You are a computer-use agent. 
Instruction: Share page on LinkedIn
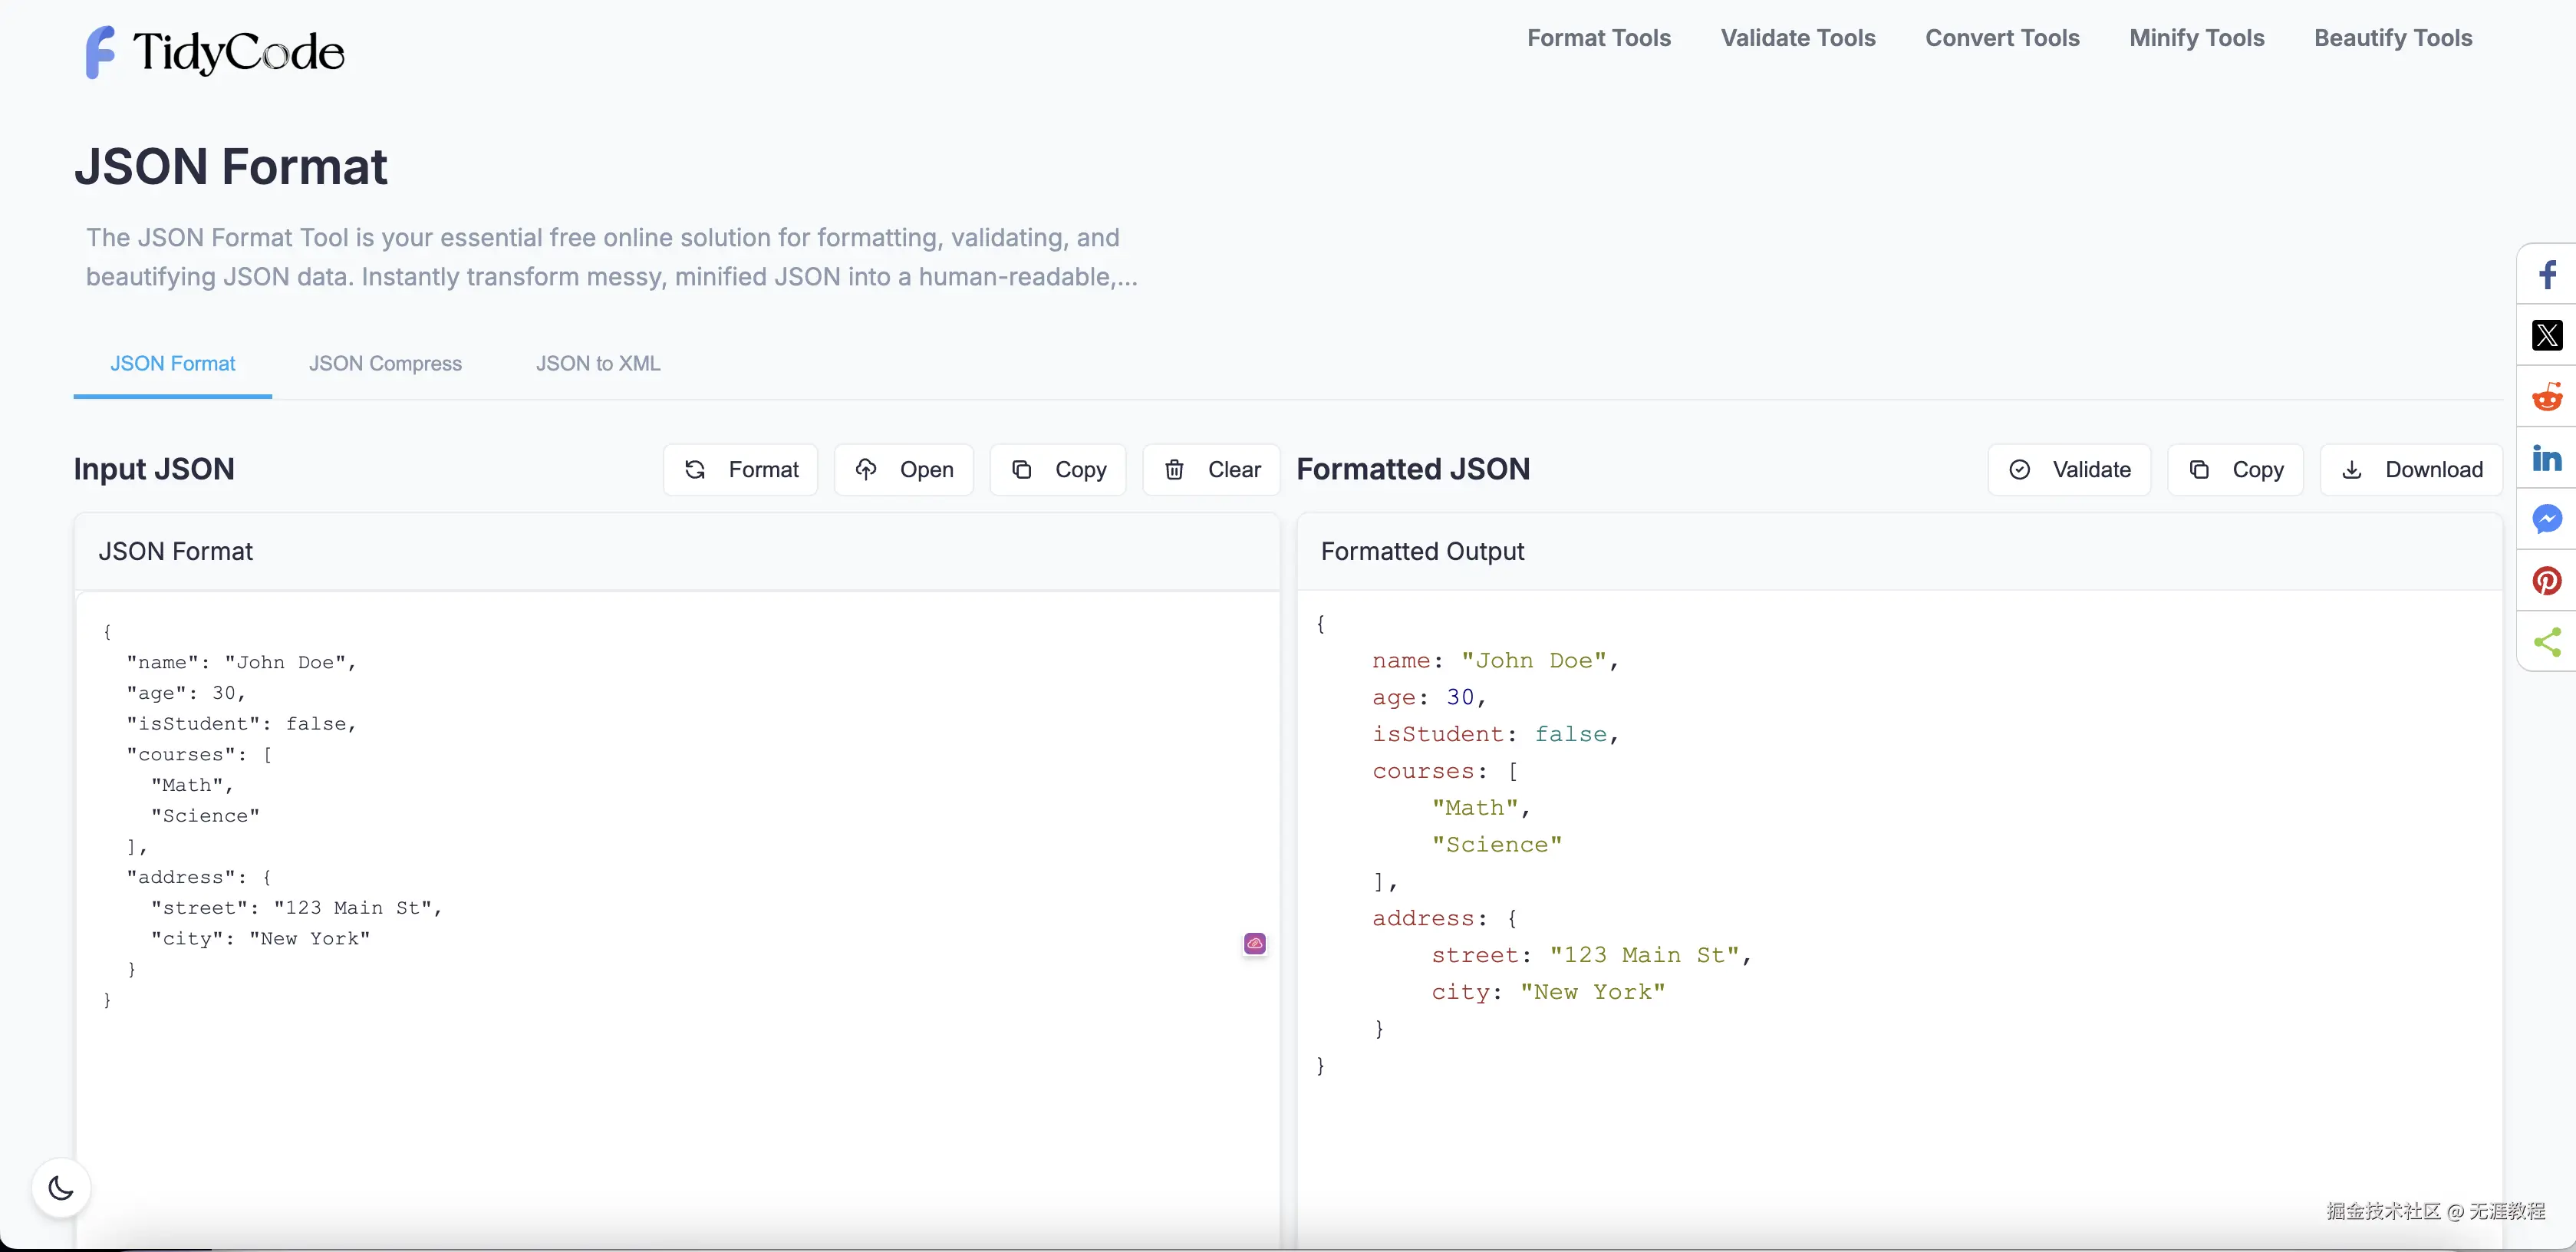point(2547,458)
